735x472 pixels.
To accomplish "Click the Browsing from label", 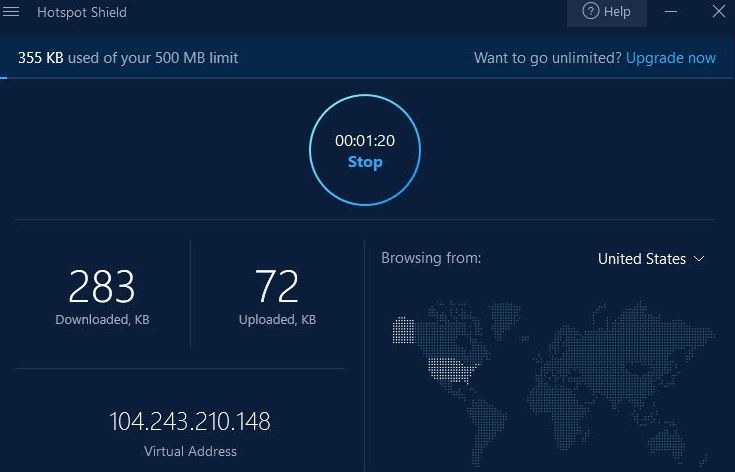I will pyautogui.click(x=431, y=258).
